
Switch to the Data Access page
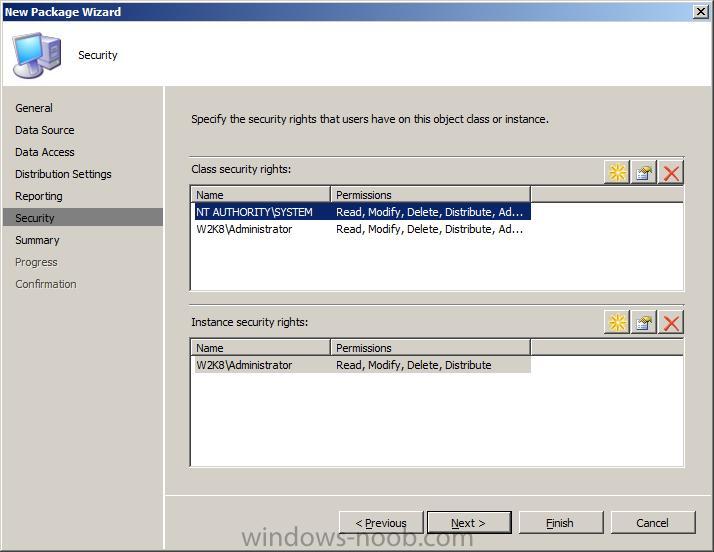coord(45,152)
